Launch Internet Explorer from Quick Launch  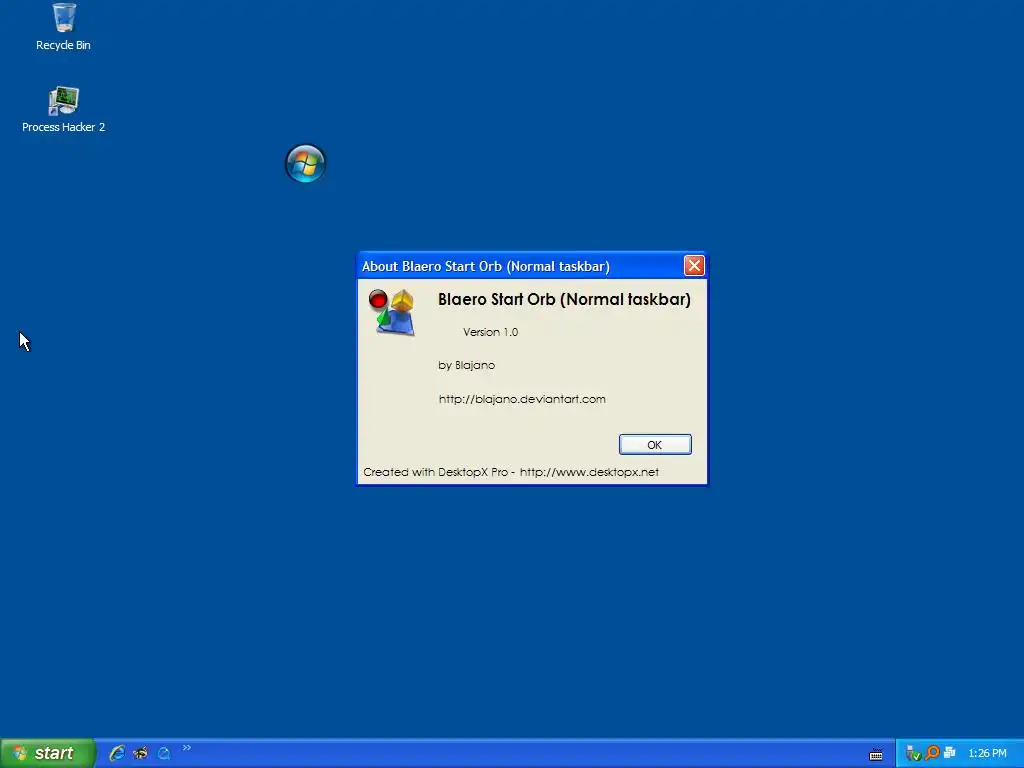tap(117, 753)
